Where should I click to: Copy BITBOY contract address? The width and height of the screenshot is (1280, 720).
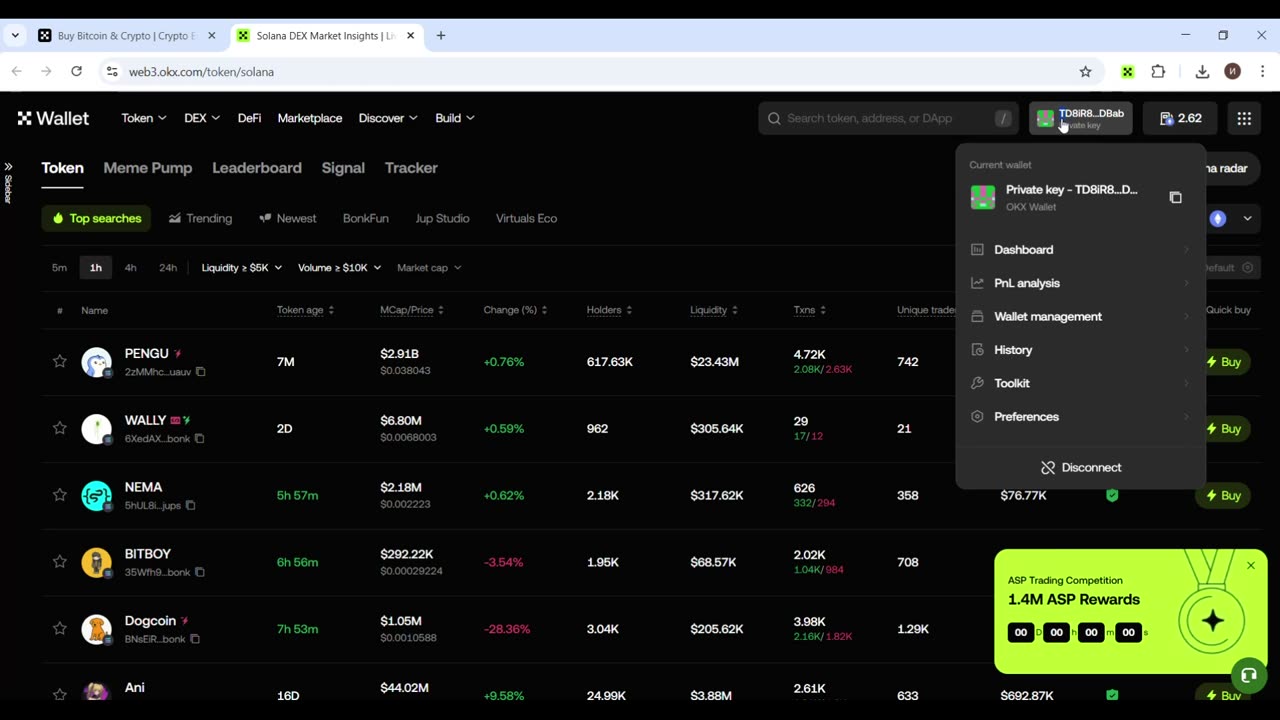[199, 572]
